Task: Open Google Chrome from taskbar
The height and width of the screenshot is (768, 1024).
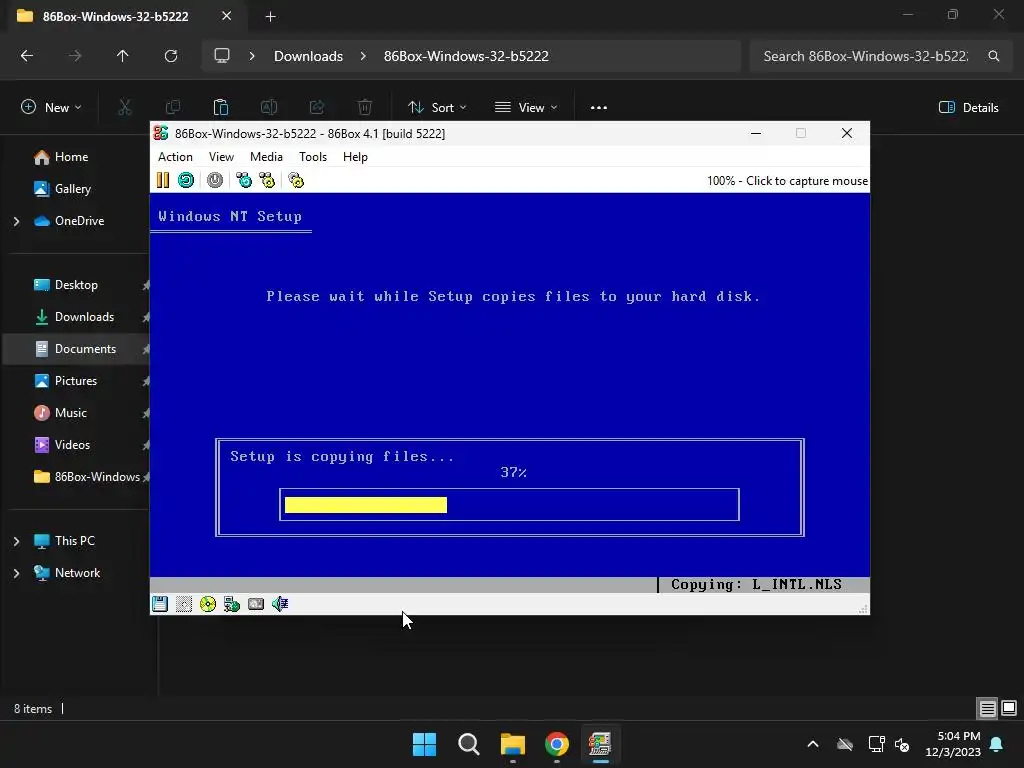Action: click(557, 744)
